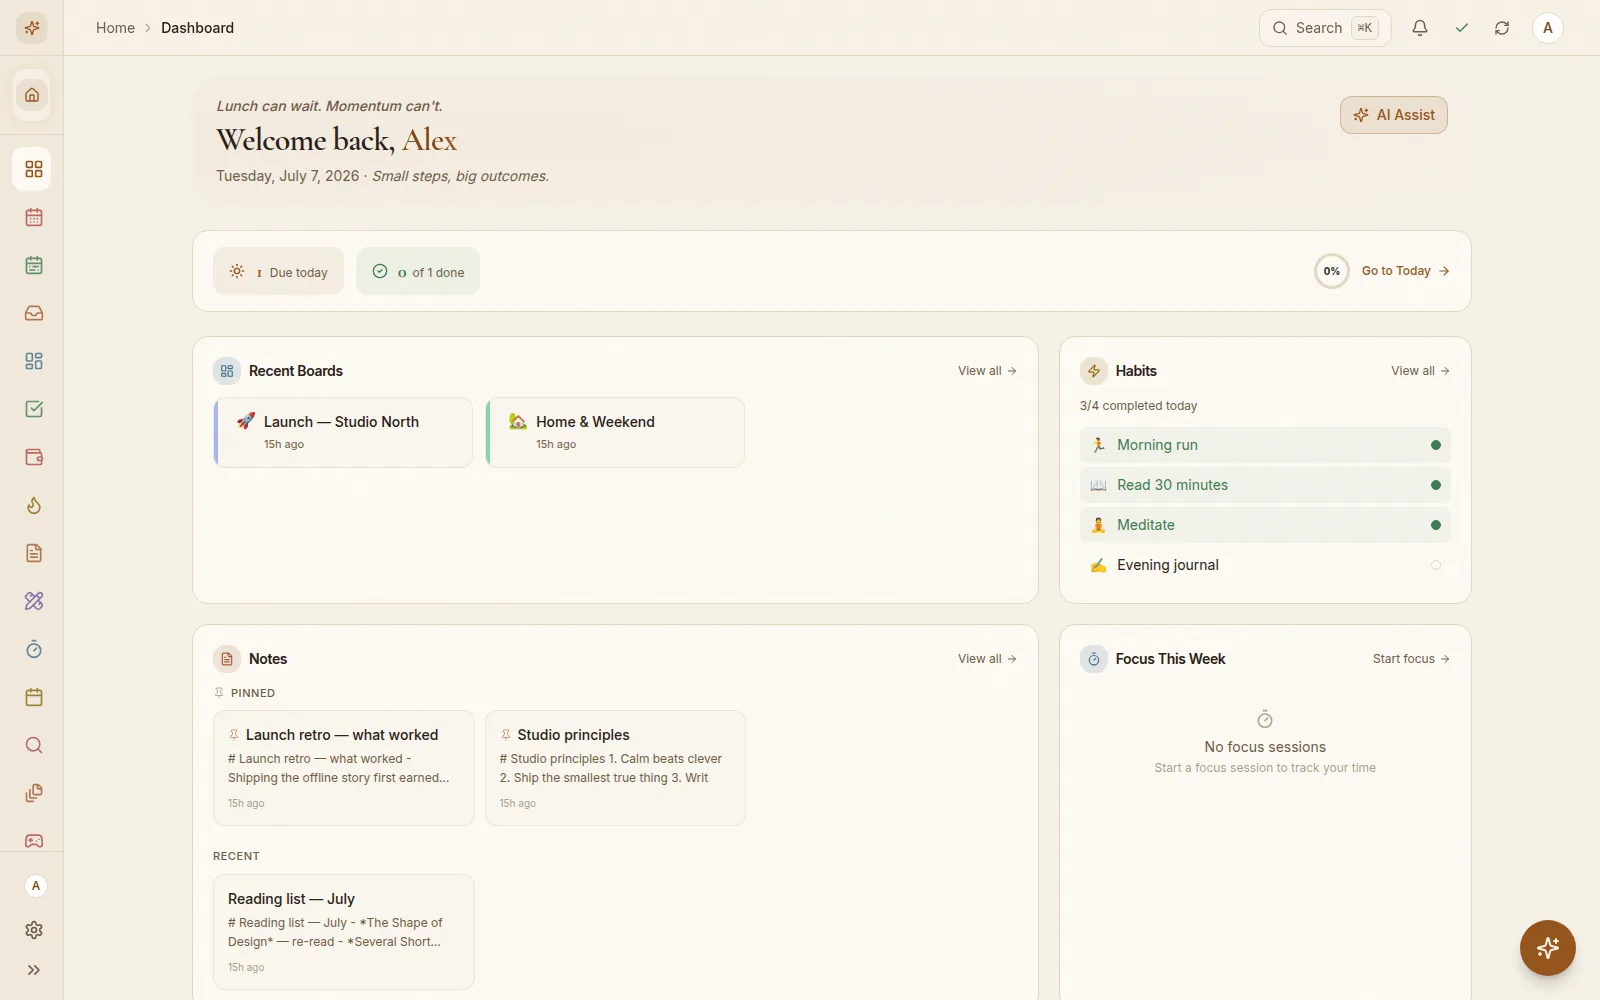
Task: Click the Notes header icon
Action: pos(227,659)
